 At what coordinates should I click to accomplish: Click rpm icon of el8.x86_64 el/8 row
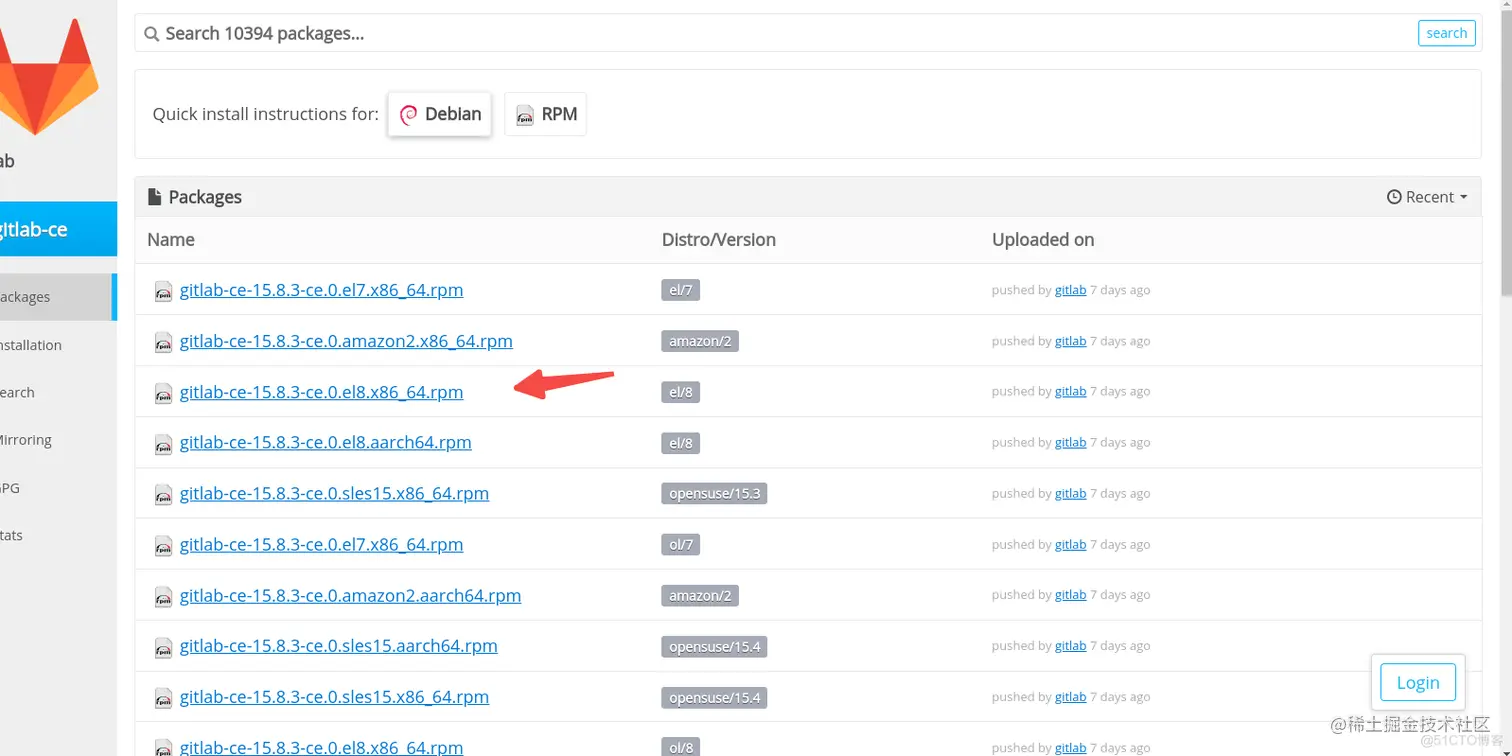click(163, 393)
